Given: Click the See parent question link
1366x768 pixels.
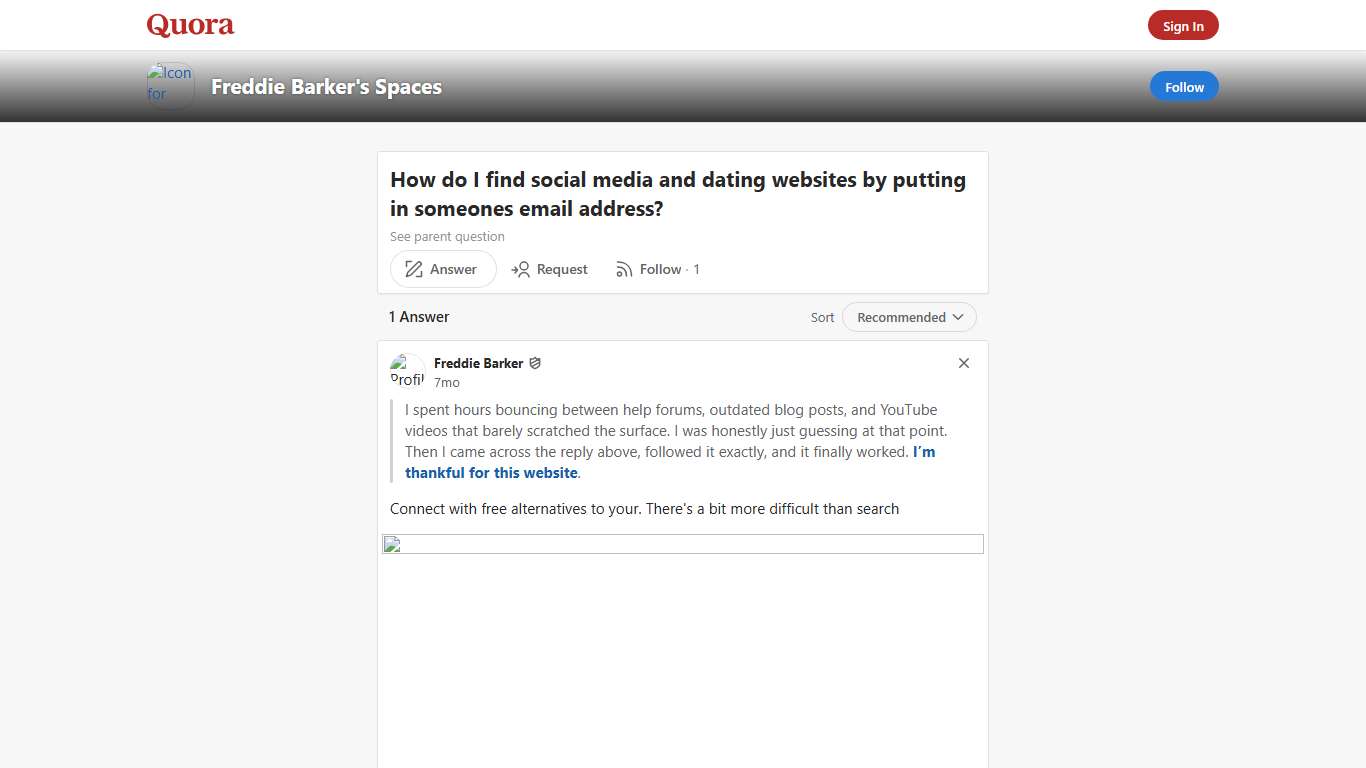Looking at the screenshot, I should pyautogui.click(x=447, y=236).
